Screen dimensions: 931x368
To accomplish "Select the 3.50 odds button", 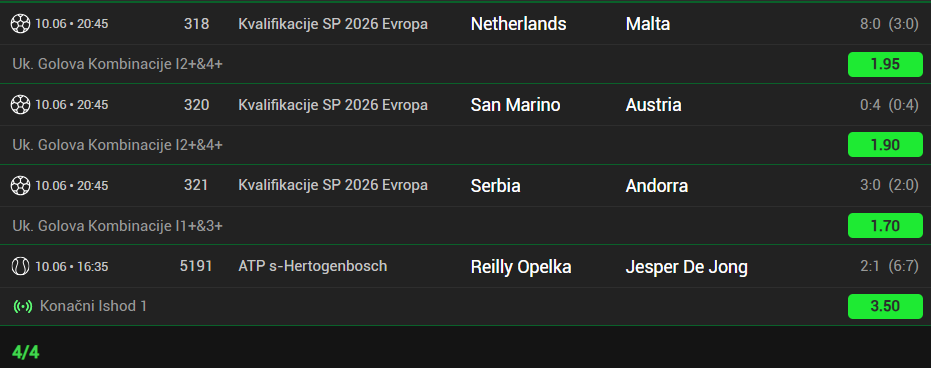I will pyautogui.click(x=885, y=306).
